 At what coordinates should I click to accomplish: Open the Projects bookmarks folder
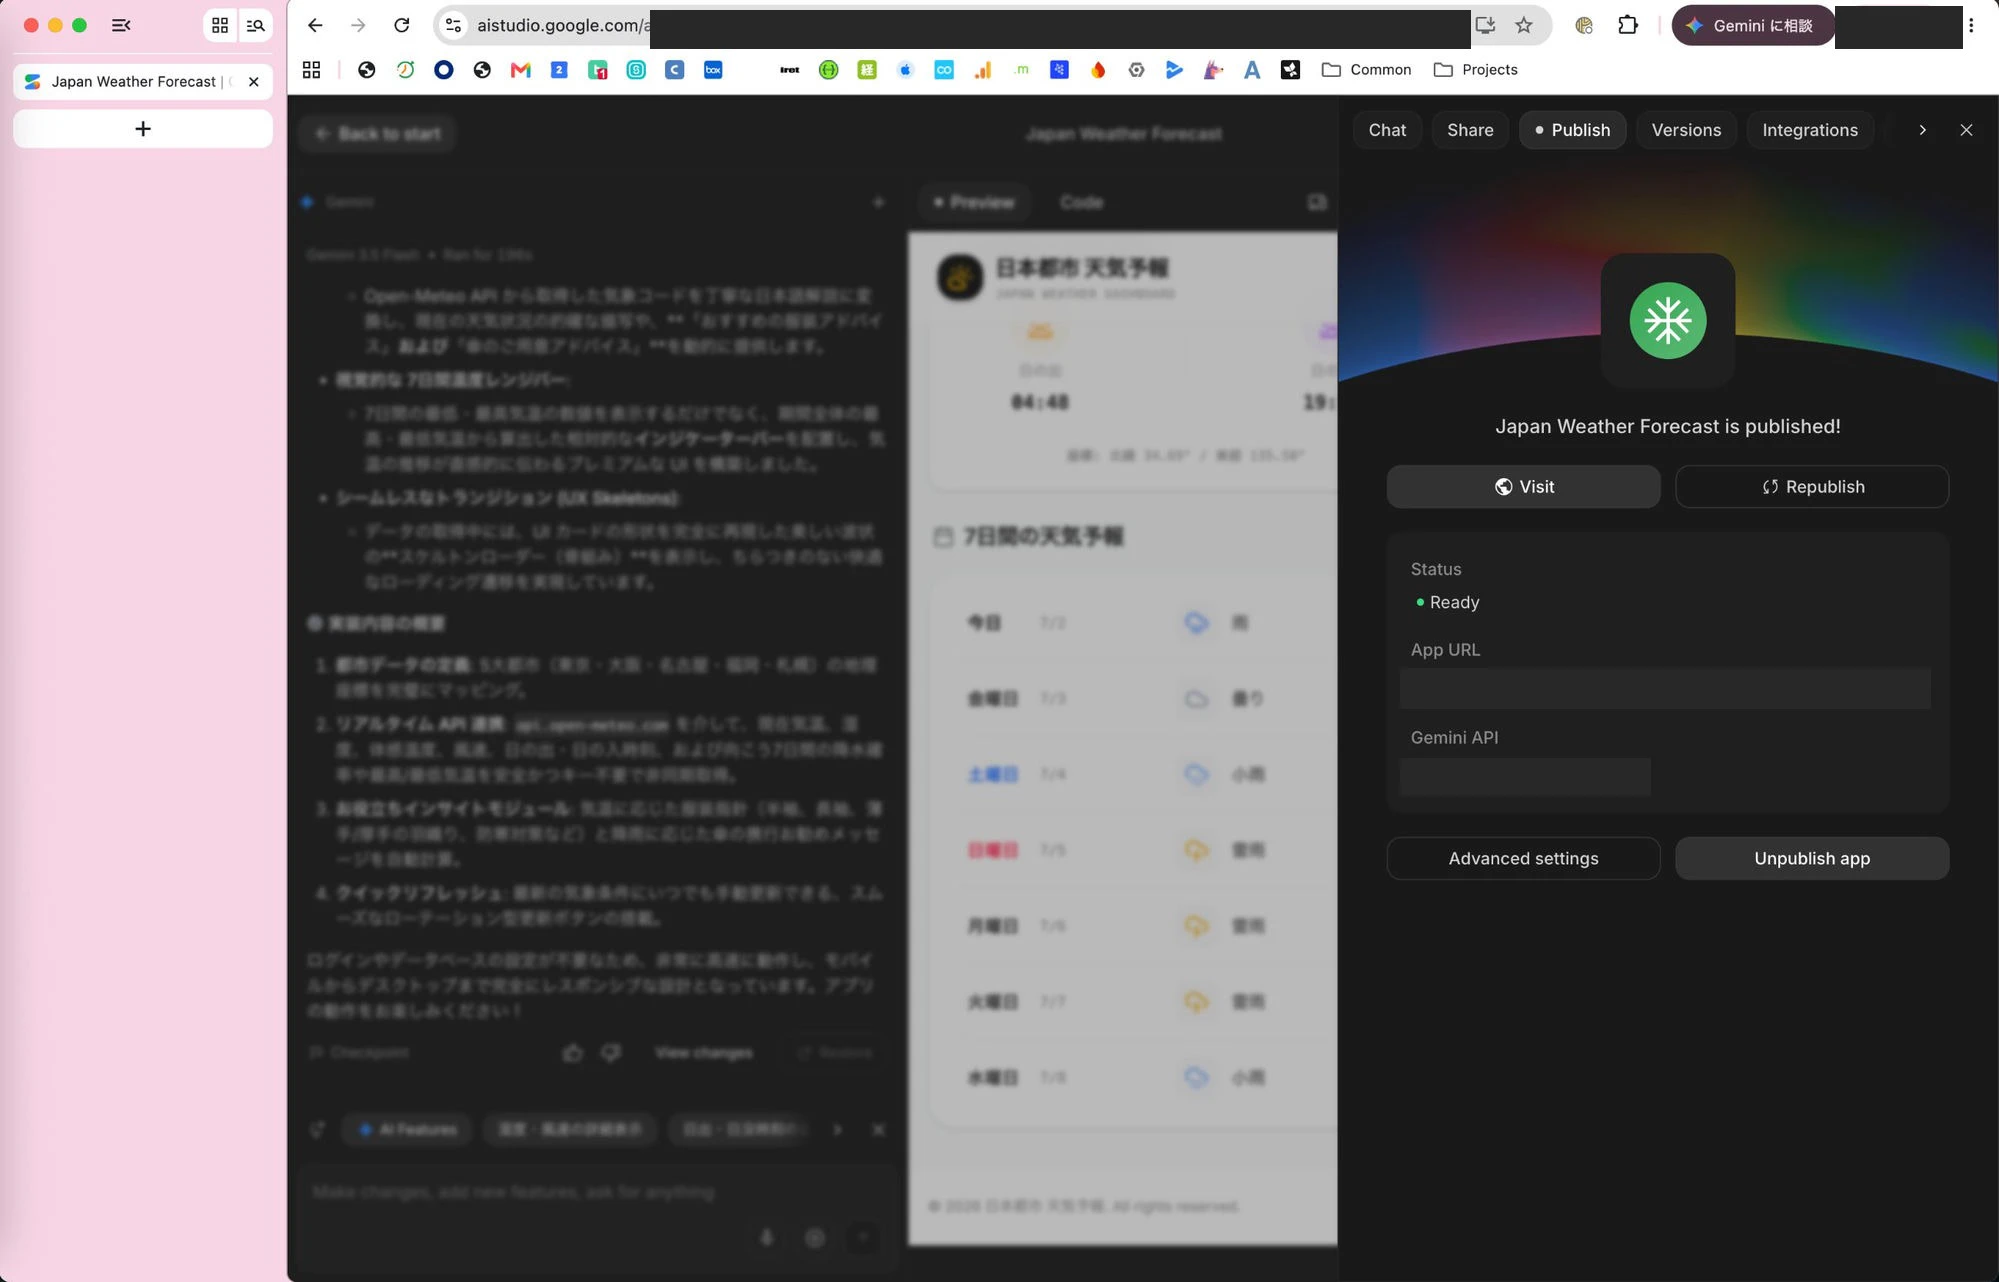coord(1475,70)
